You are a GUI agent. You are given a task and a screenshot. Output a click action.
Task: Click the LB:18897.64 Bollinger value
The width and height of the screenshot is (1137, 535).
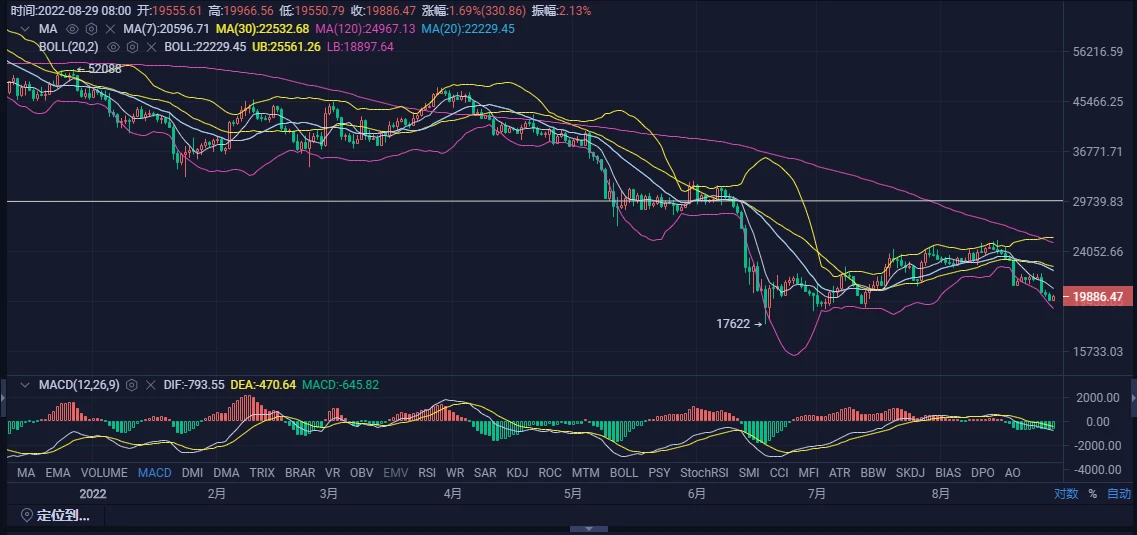pyautogui.click(x=360, y=46)
